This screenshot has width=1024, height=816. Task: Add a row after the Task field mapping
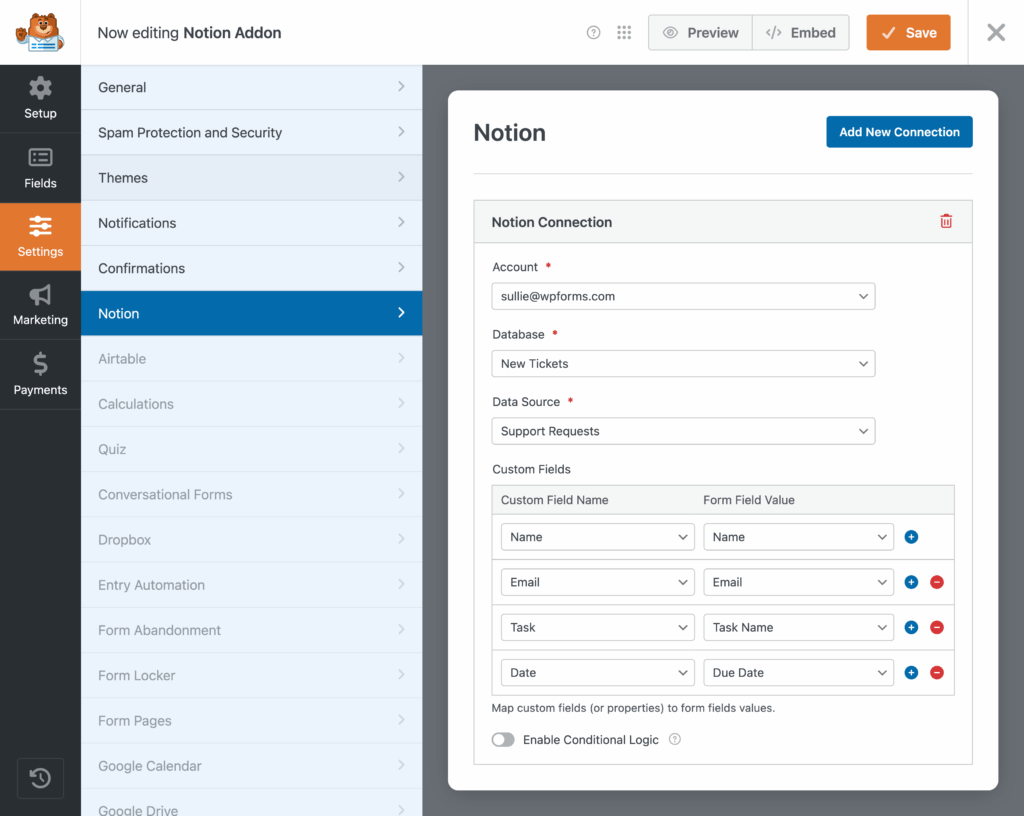point(911,628)
